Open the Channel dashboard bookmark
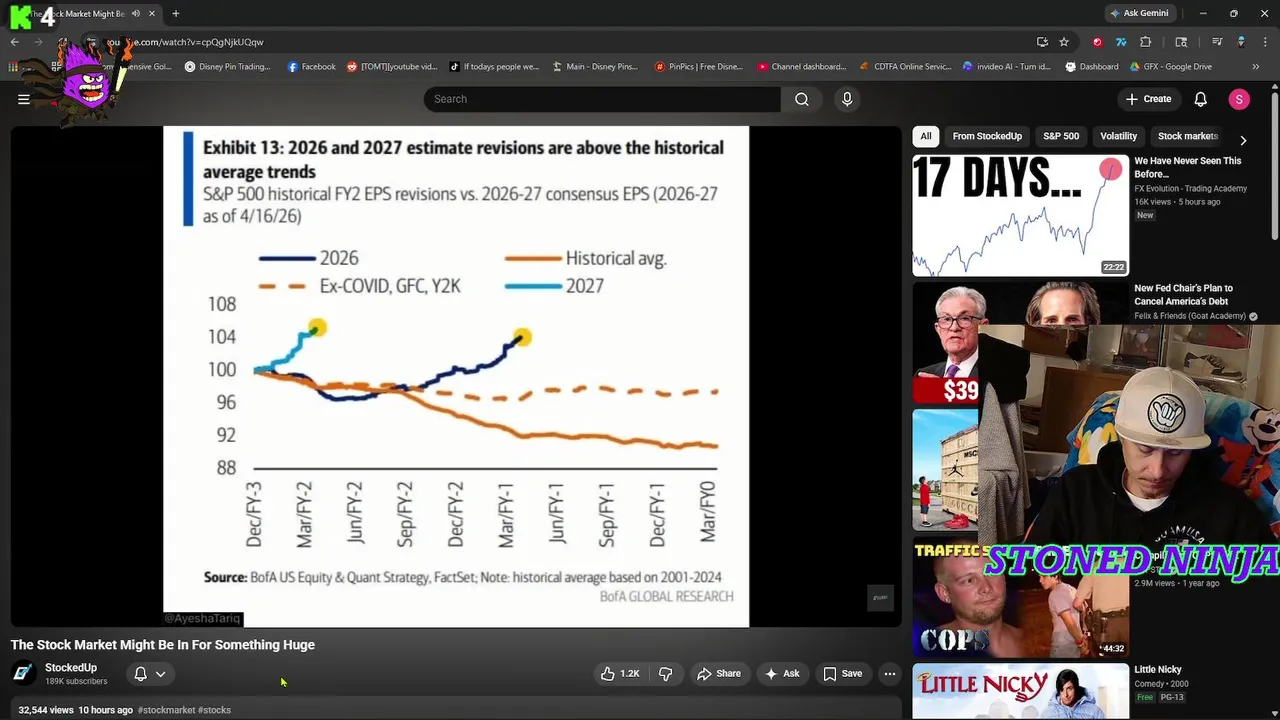The width and height of the screenshot is (1280, 720). (x=801, y=67)
